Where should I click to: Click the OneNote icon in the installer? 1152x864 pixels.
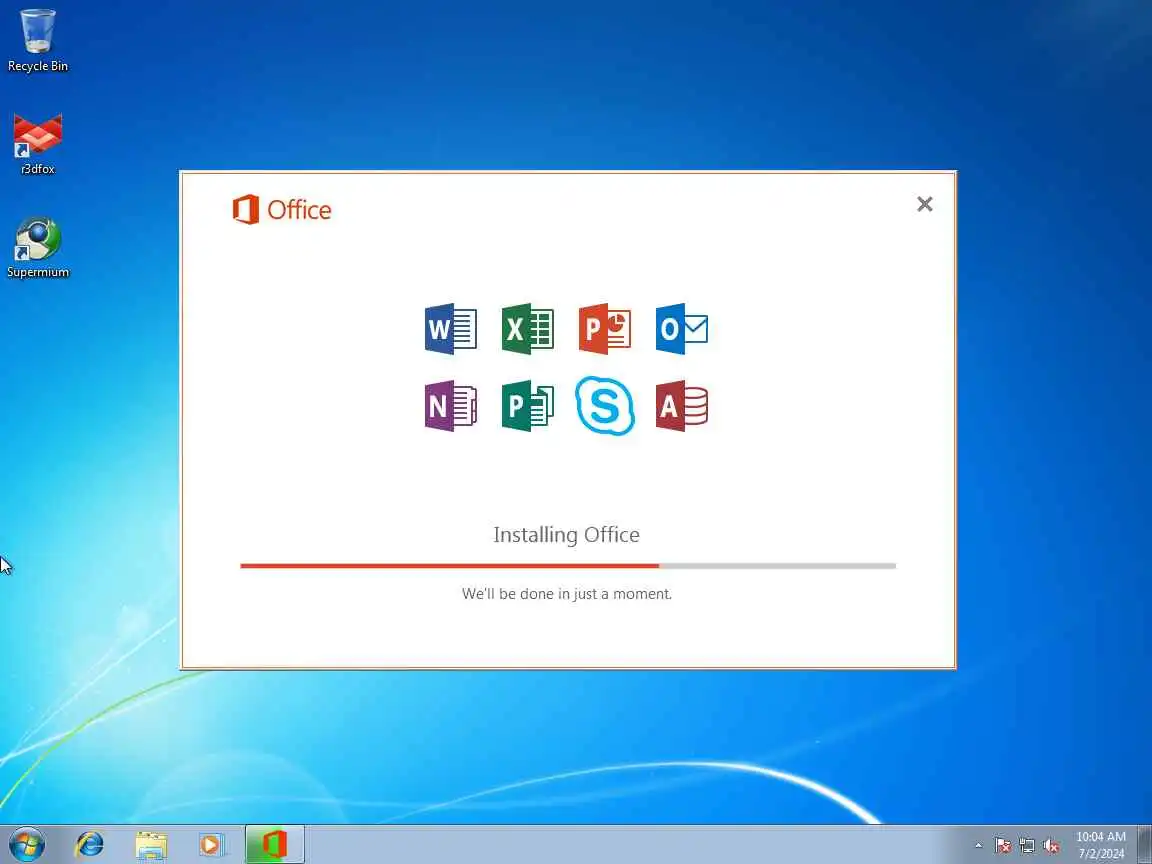click(x=450, y=406)
